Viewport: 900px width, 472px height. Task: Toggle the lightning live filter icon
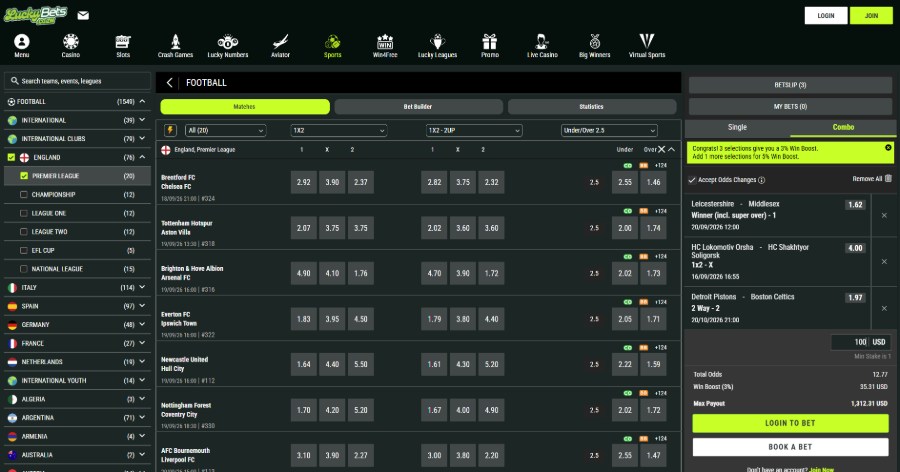pyautogui.click(x=170, y=130)
